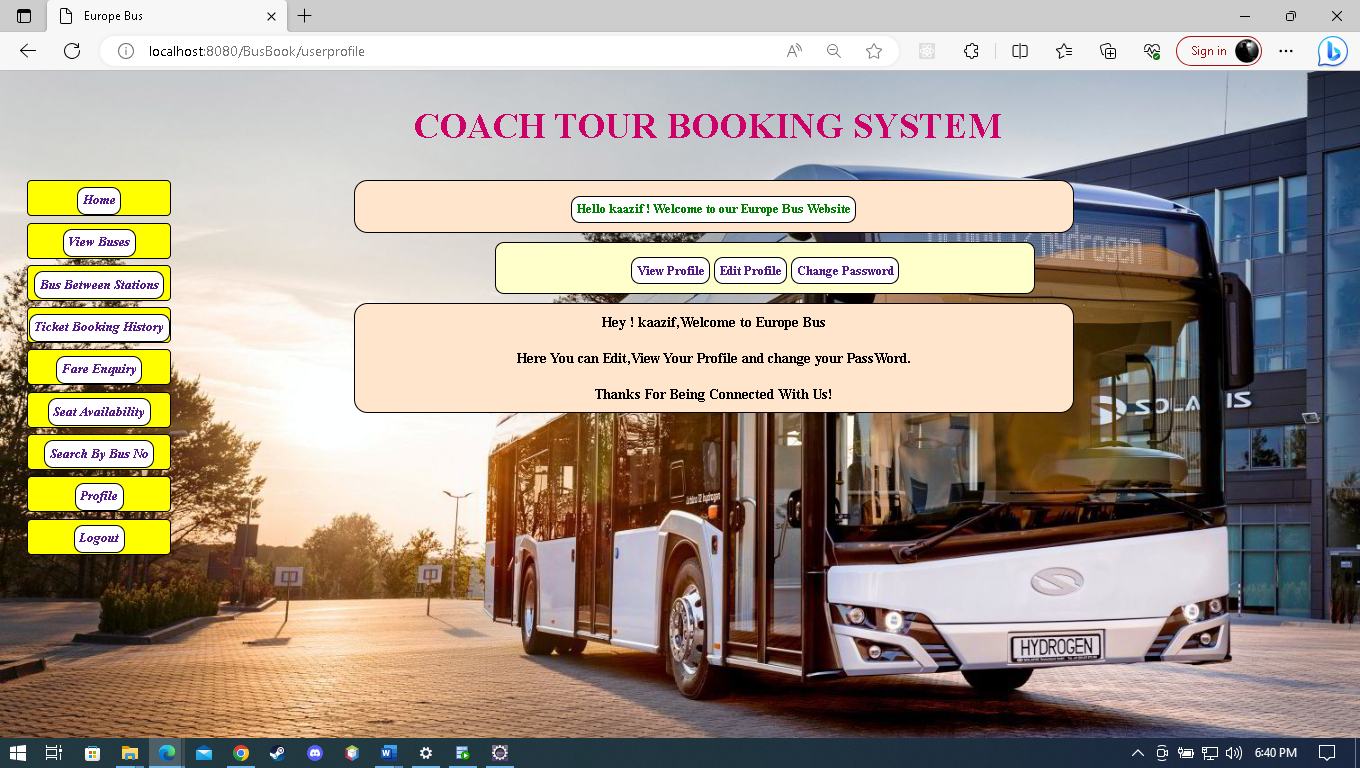
Task: Click the Logout button
Action: pyautogui.click(x=99, y=538)
